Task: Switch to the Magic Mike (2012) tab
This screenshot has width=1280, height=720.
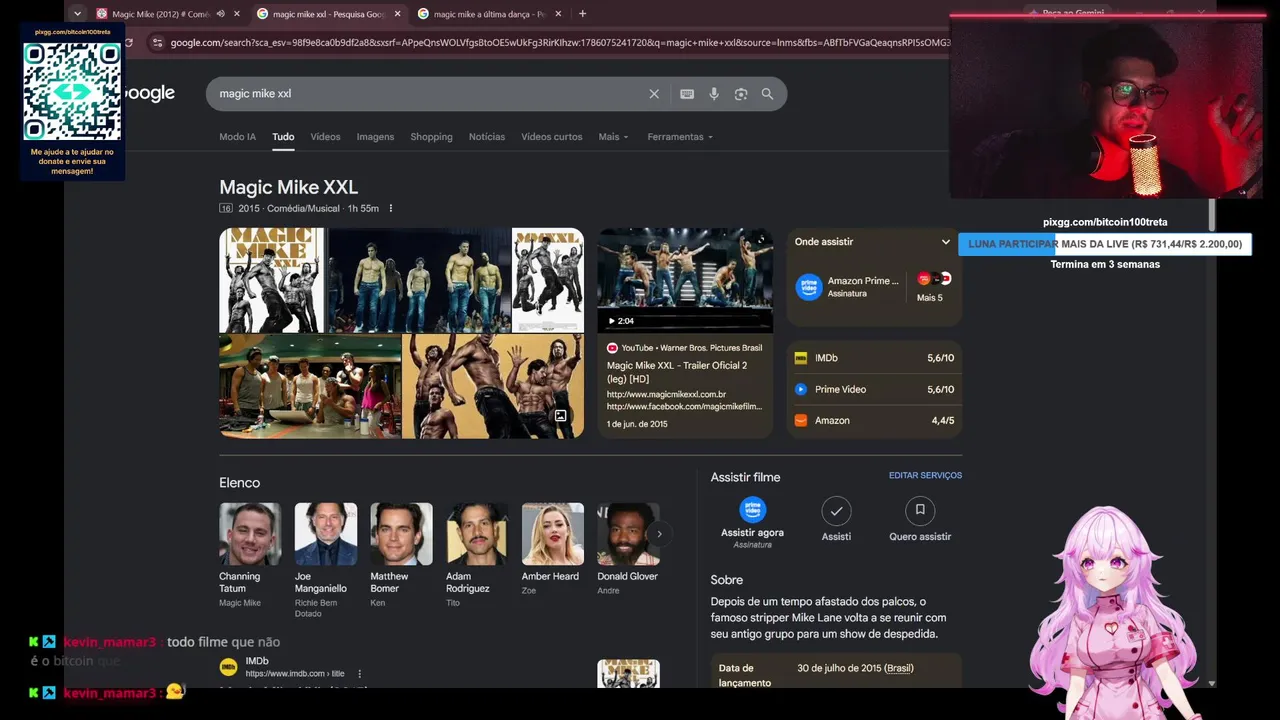Action: point(160,14)
